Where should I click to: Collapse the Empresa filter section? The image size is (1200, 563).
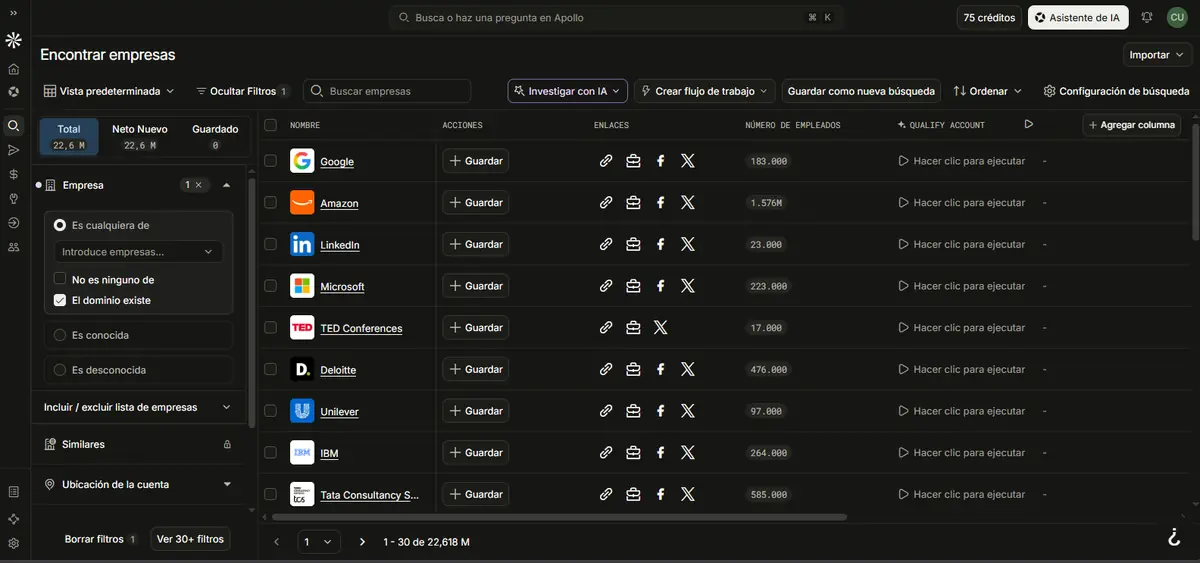[227, 185]
